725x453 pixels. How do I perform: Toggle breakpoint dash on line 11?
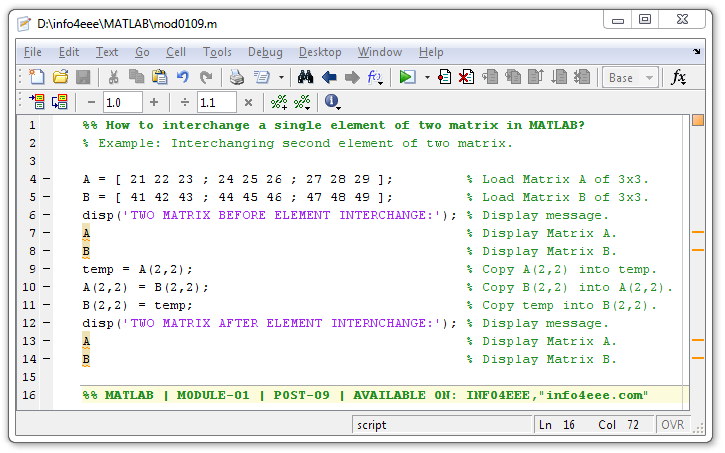coord(47,305)
